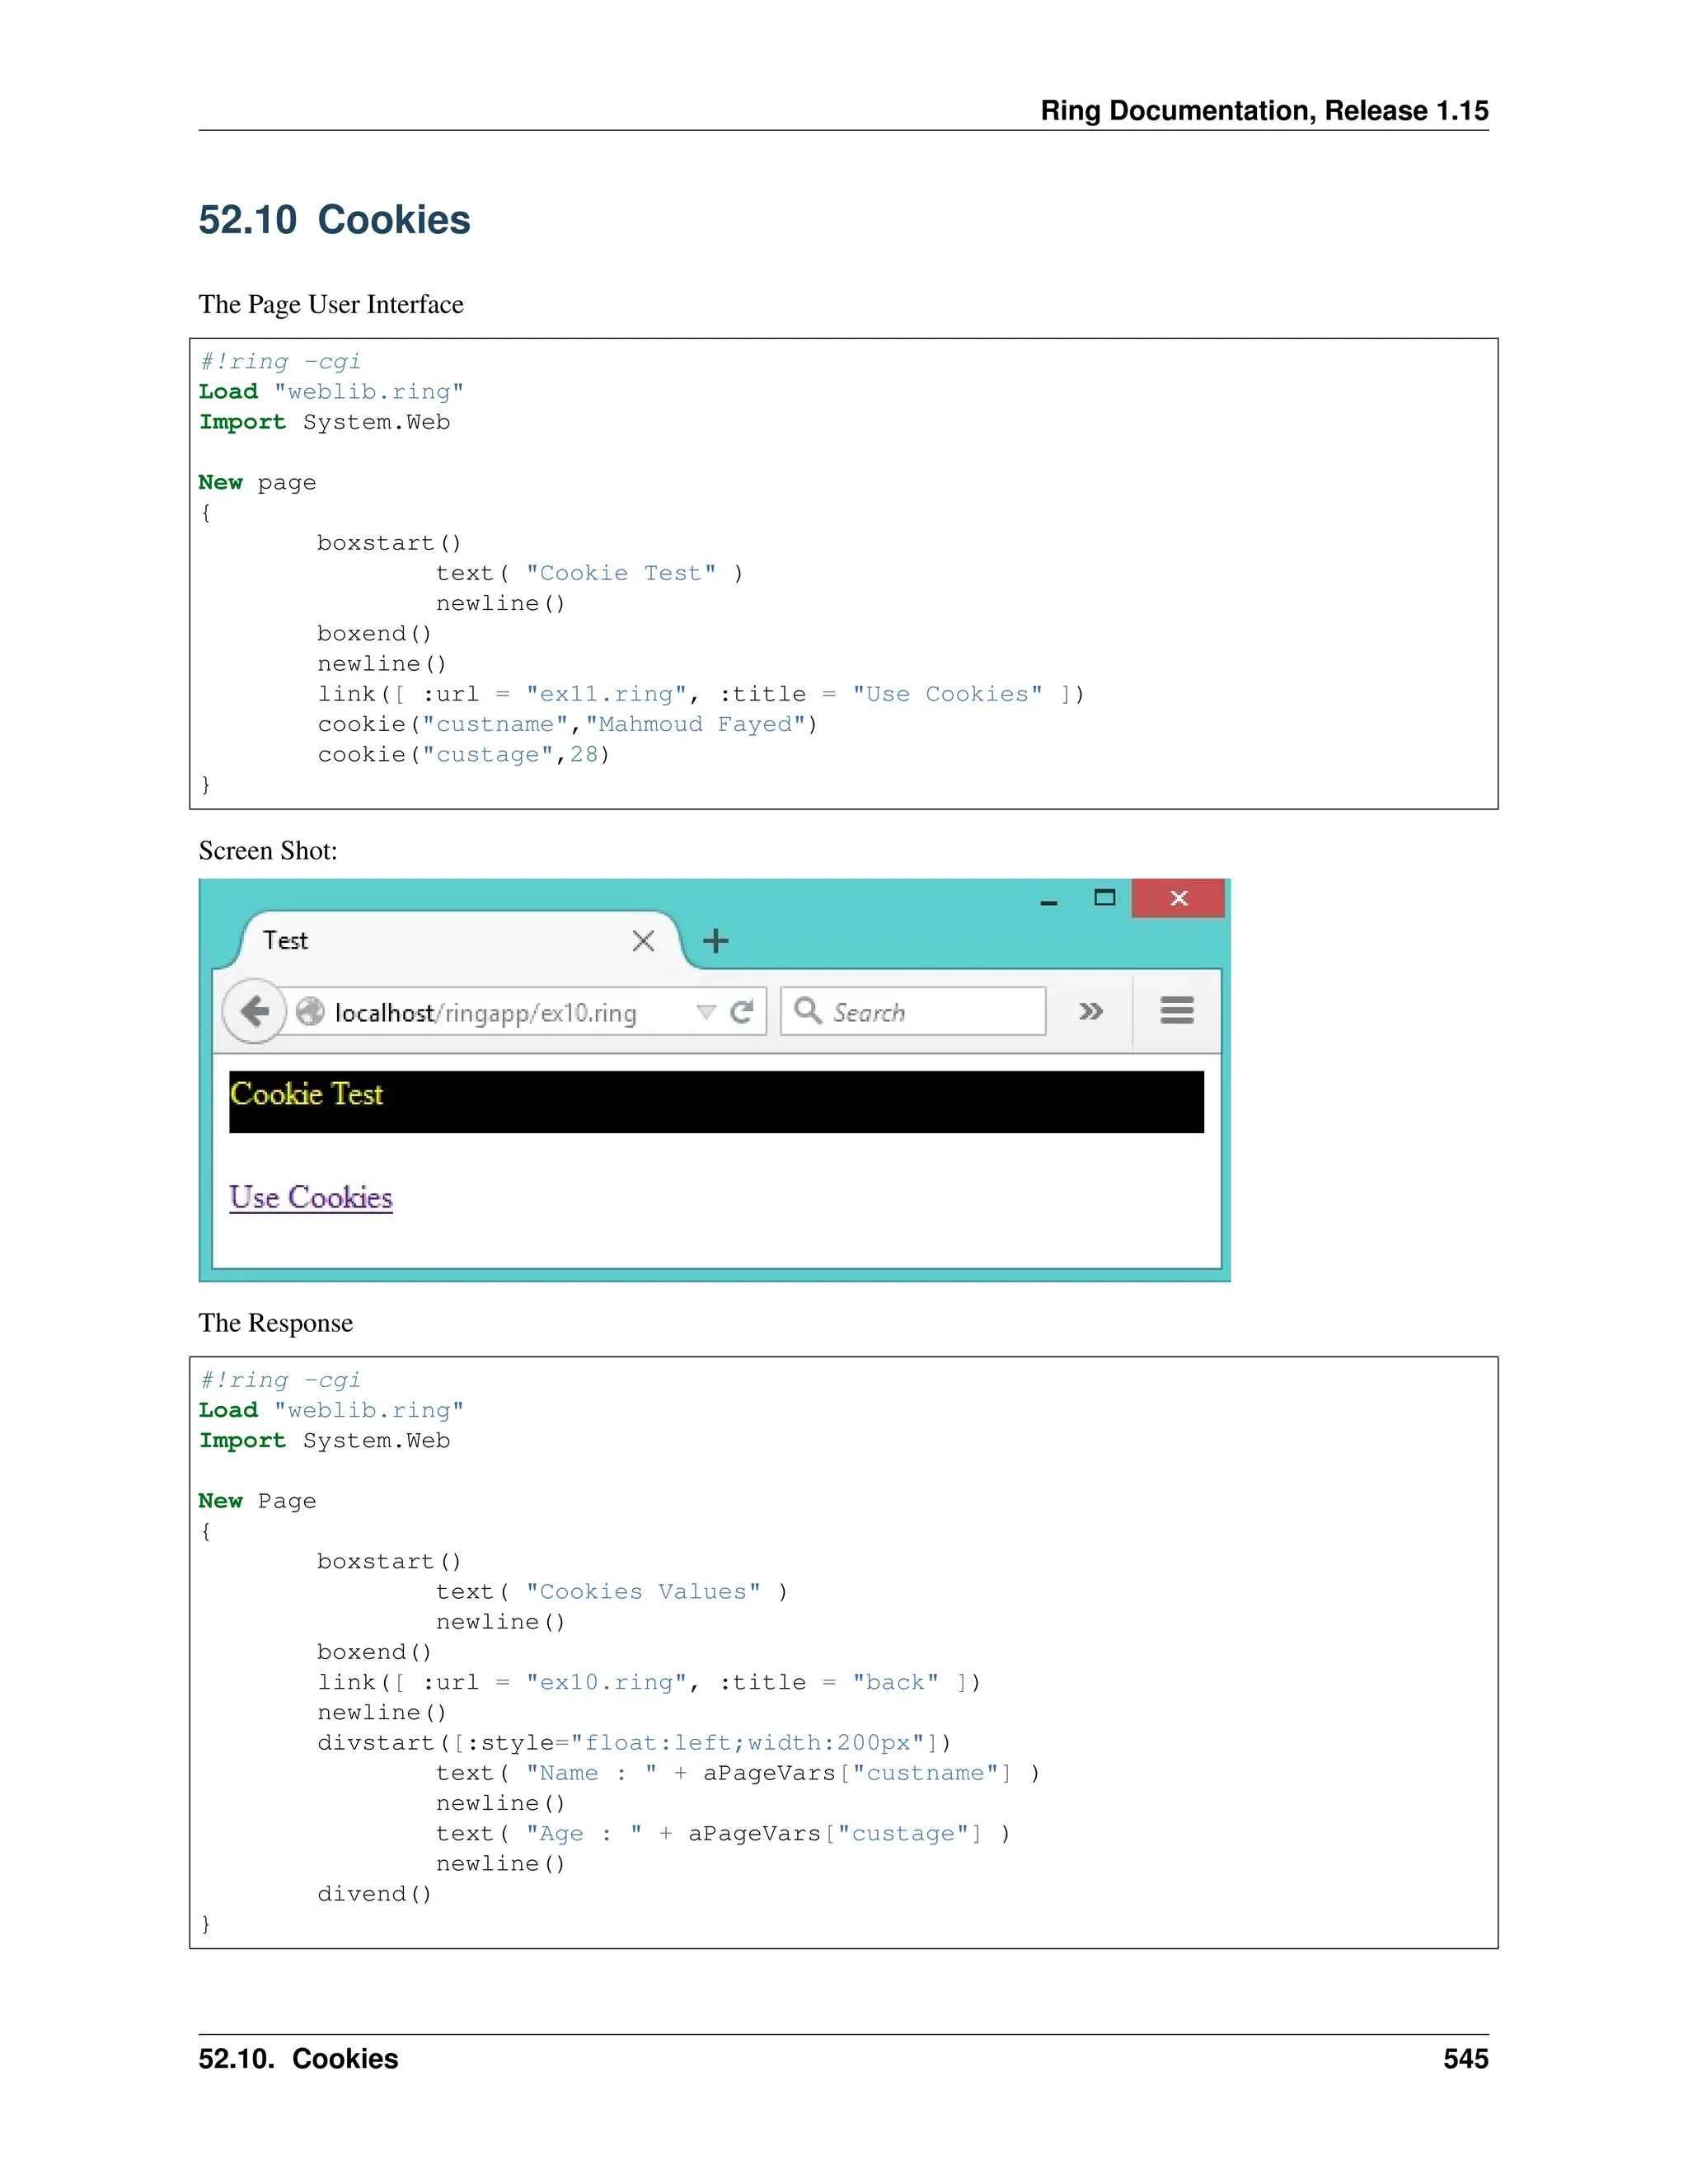Image resolution: width=1688 pixels, height=2184 pixels.
Task: Click page number 545 in footer
Action: pos(1465,2059)
